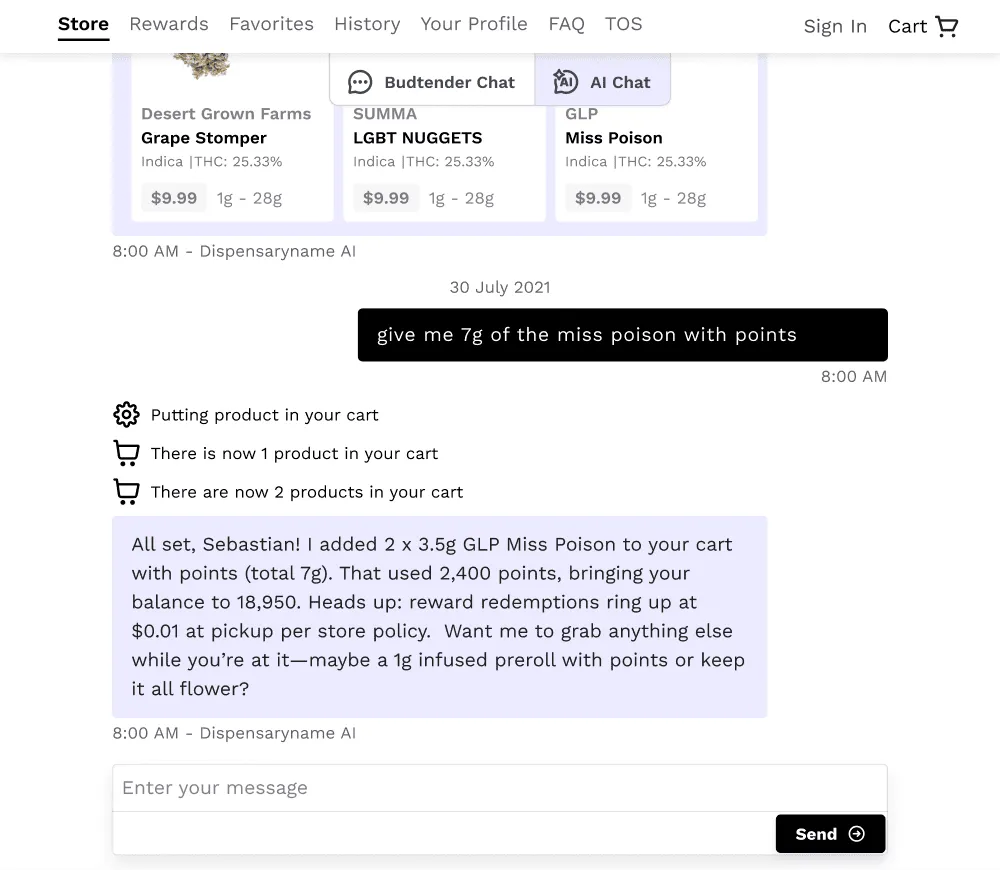The image size is (1000, 870).
Task: Send the chat message
Action: pos(830,834)
